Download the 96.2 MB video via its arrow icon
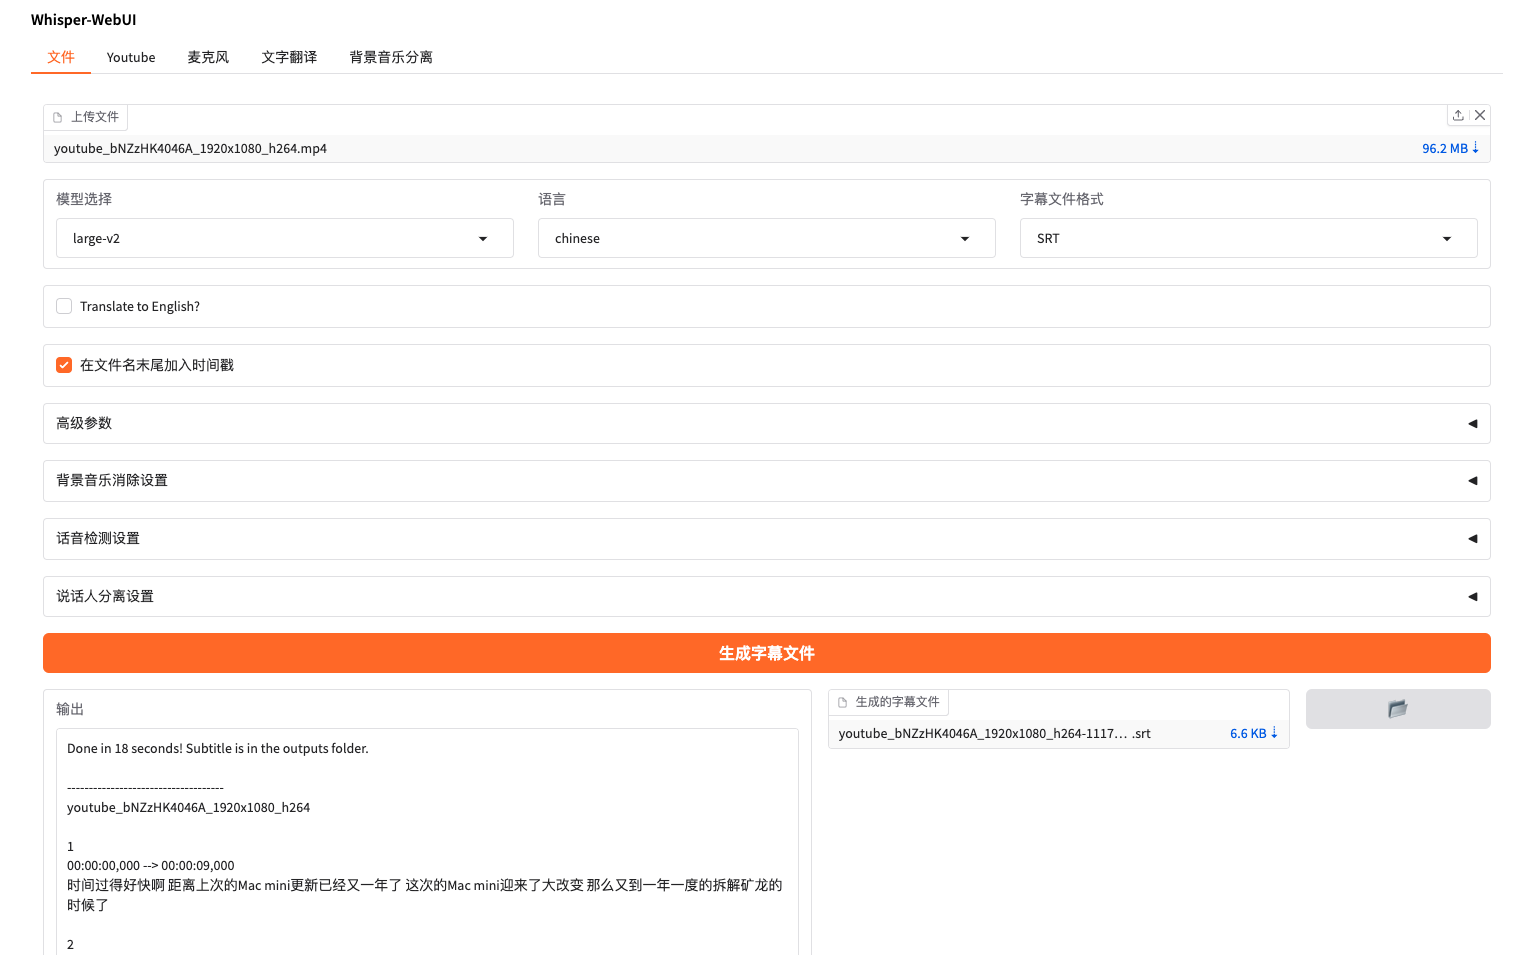This screenshot has width=1535, height=955. click(1476, 148)
